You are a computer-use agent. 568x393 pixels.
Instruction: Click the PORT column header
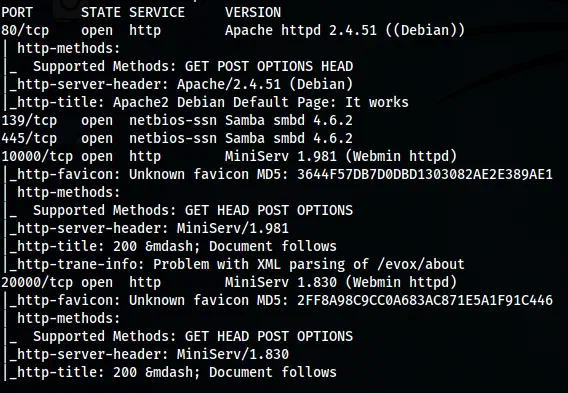pyautogui.click(x=17, y=13)
